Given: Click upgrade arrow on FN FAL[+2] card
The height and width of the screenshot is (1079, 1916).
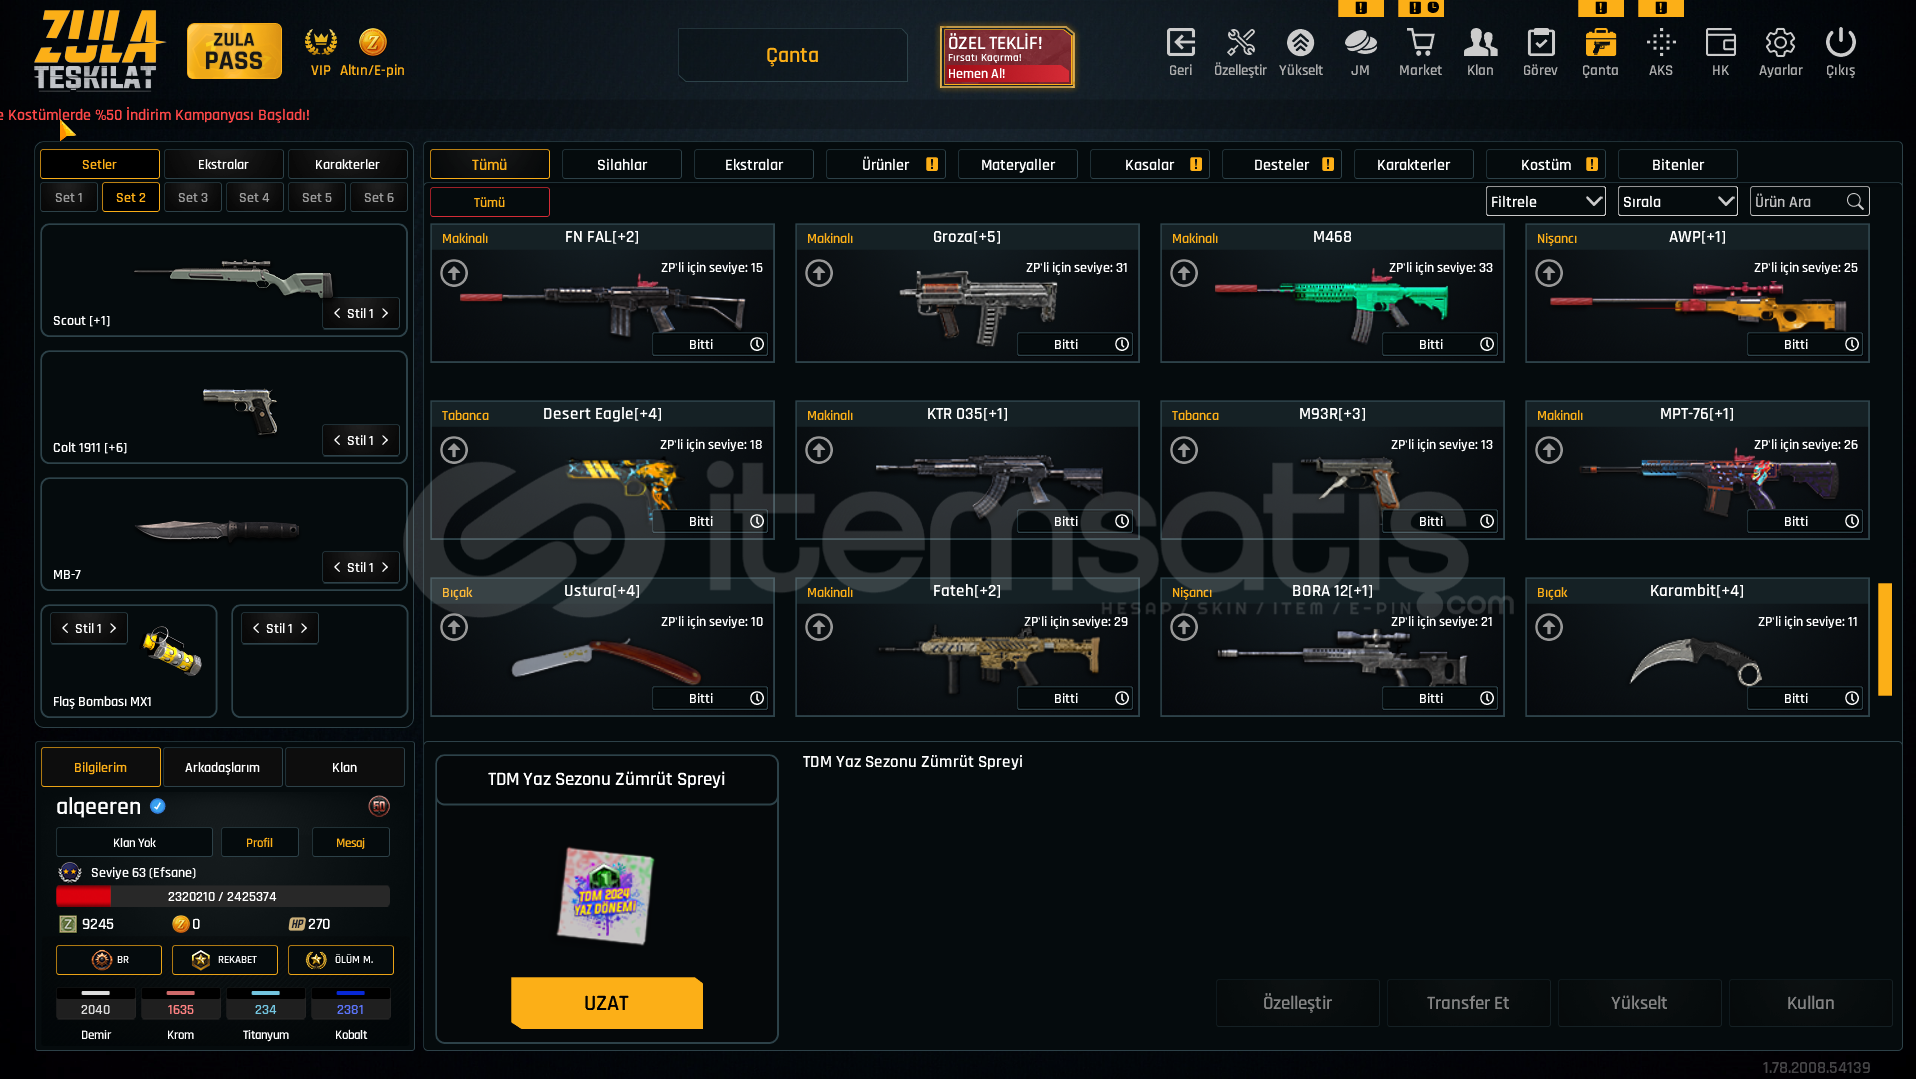Looking at the screenshot, I should pos(454,273).
